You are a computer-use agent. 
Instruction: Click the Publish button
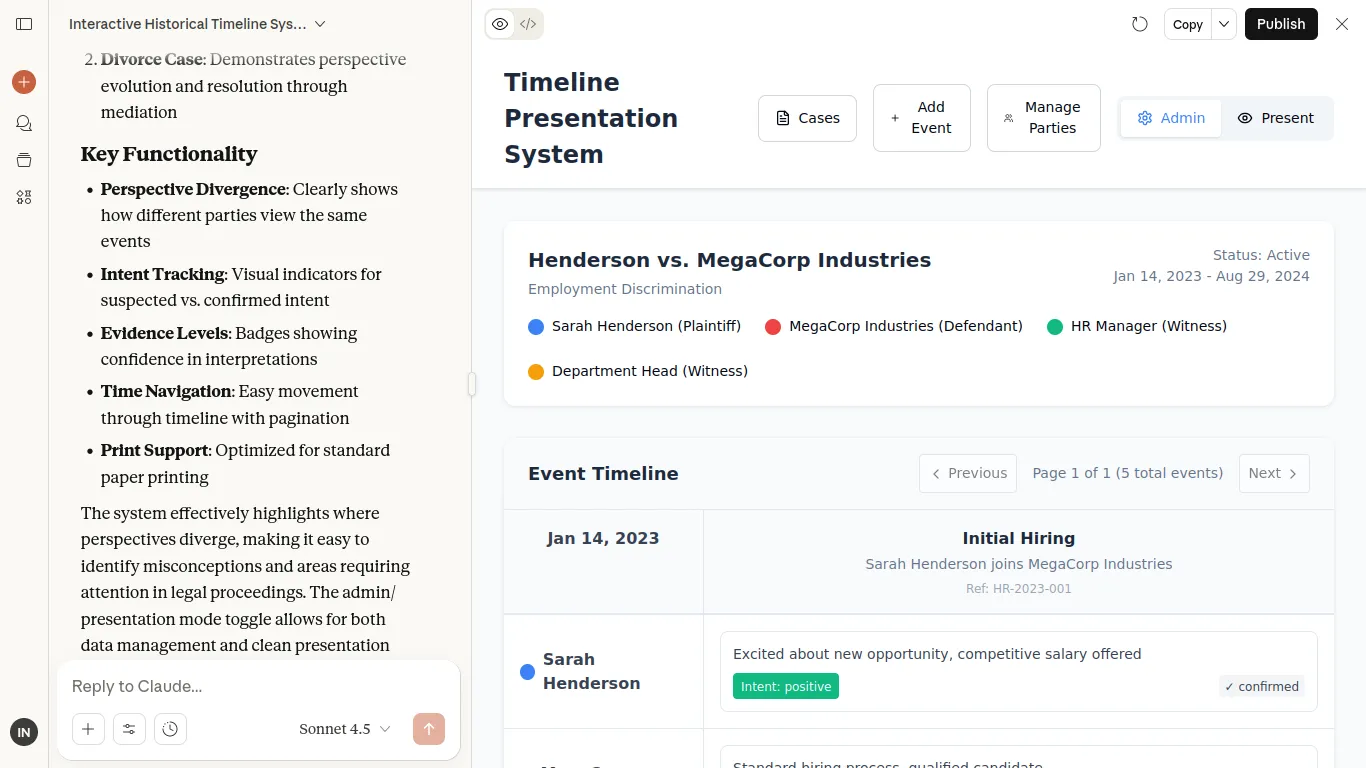1280,24
